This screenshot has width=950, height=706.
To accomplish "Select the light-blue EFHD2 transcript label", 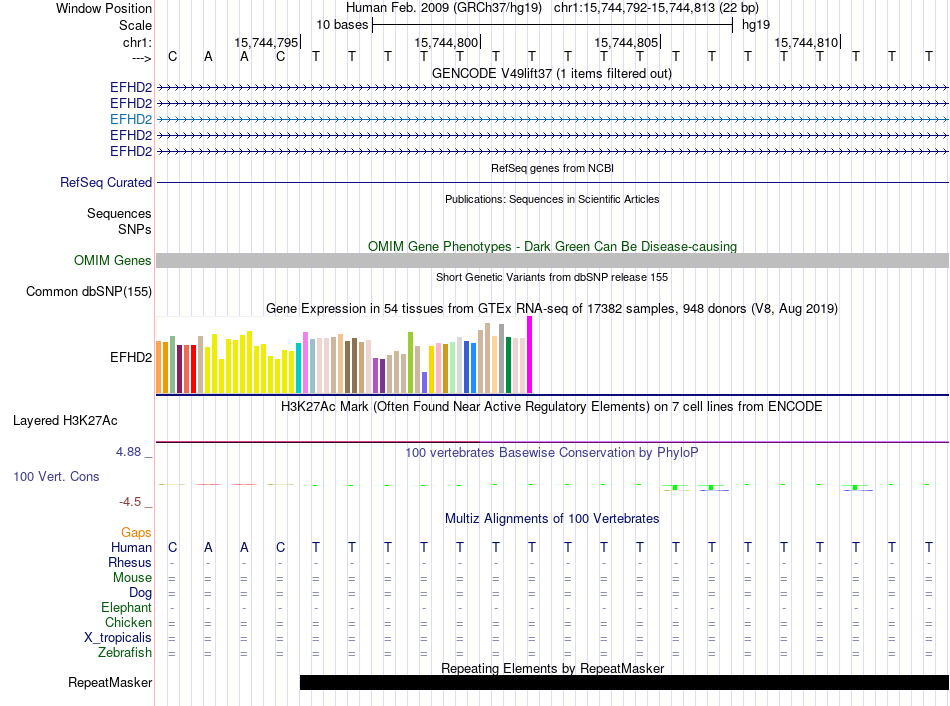I will [131, 119].
